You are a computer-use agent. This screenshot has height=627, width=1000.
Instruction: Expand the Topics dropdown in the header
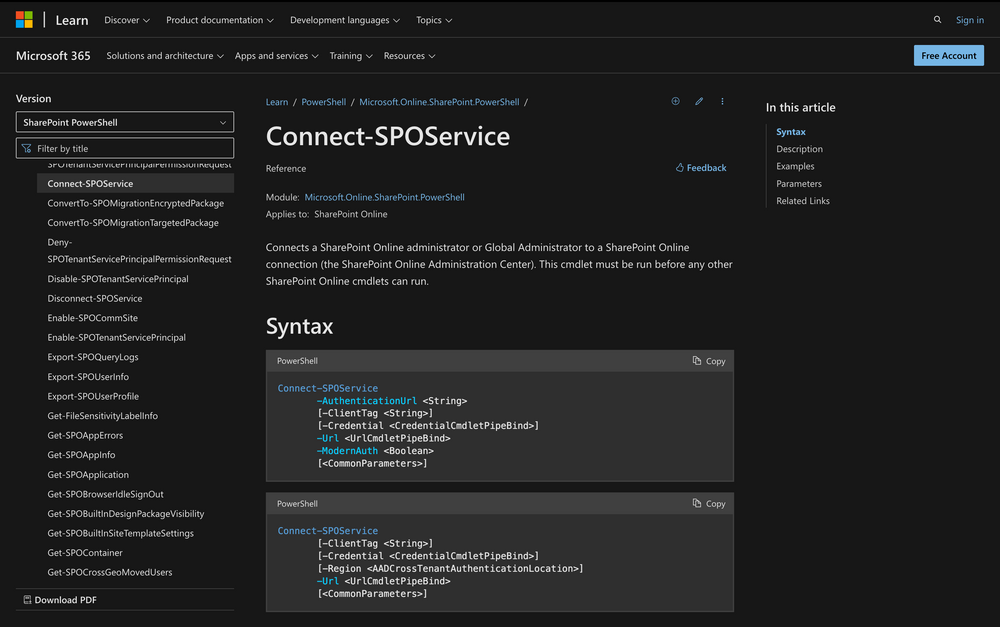pos(433,19)
